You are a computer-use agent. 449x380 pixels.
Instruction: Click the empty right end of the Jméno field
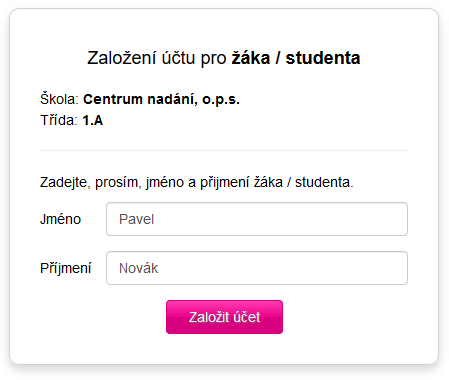367,219
